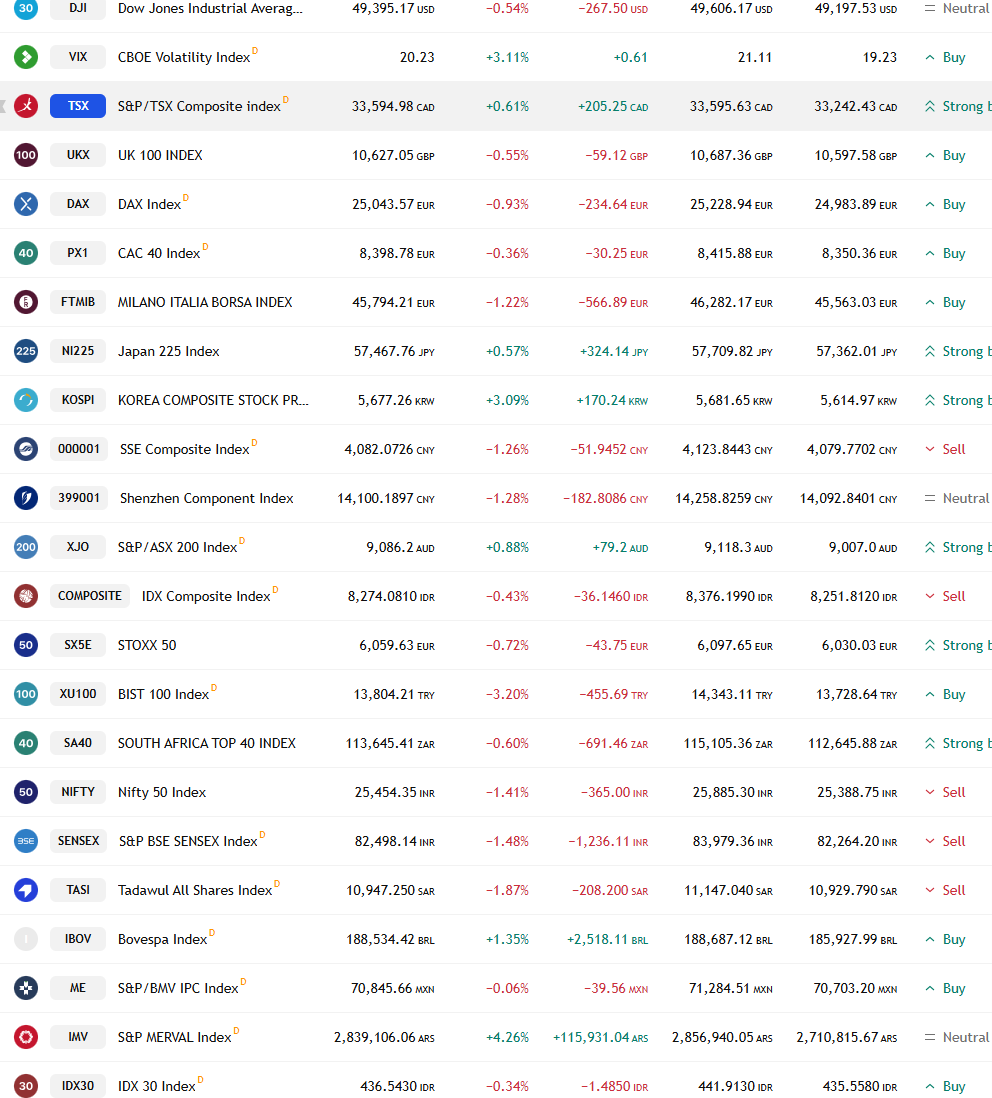The width and height of the screenshot is (992, 1098).
Task: Click the SSE Composite Sell rating
Action: click(x=946, y=450)
